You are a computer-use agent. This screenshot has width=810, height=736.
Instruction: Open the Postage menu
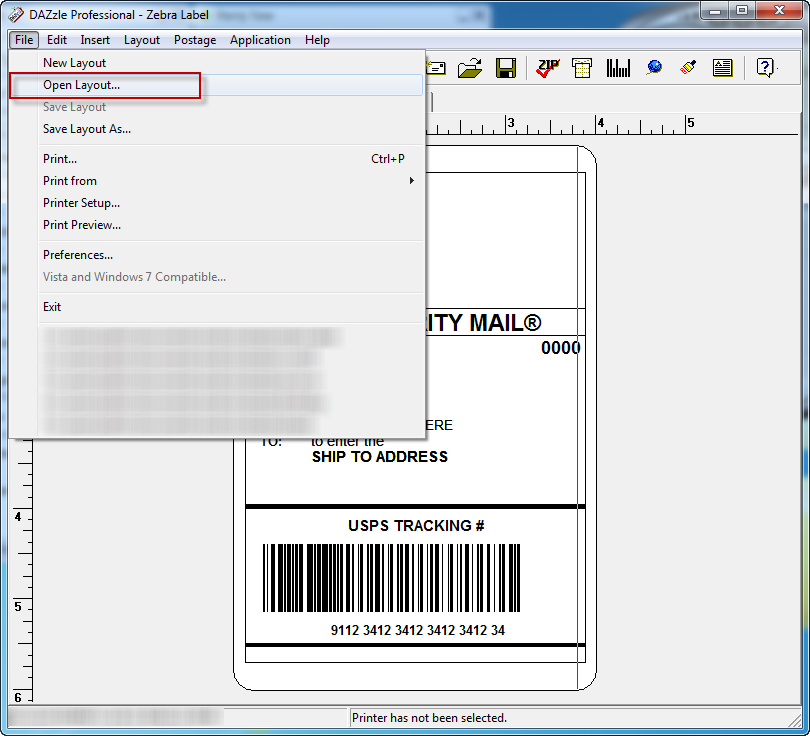coord(195,40)
